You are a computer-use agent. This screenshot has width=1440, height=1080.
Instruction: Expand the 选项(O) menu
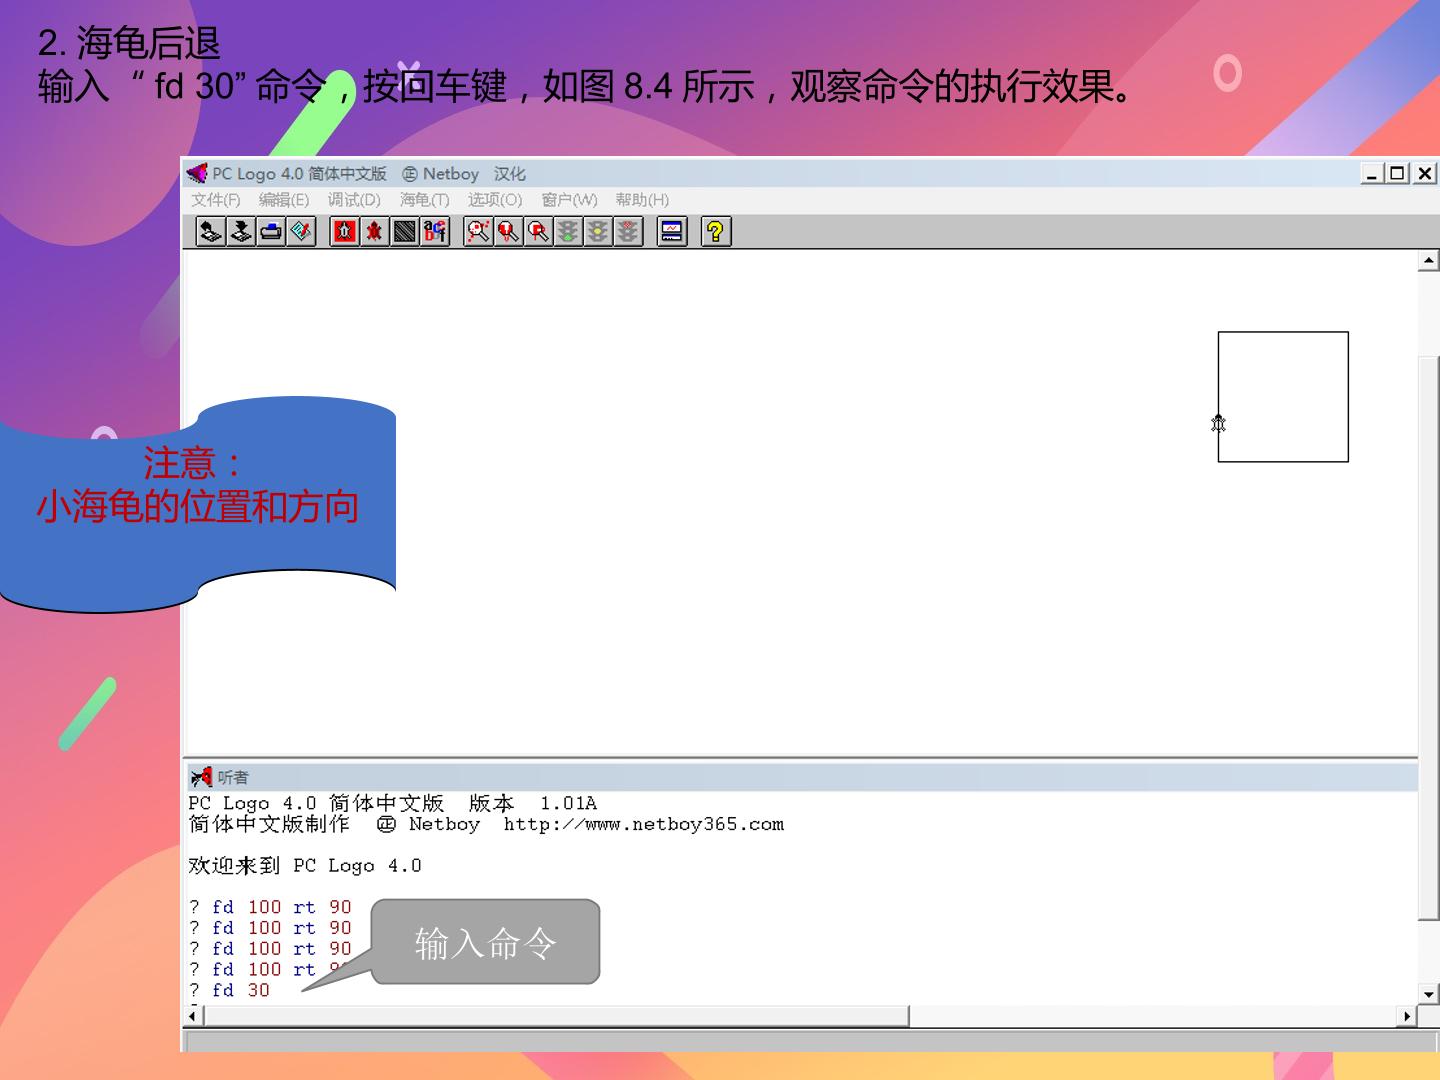coord(495,200)
